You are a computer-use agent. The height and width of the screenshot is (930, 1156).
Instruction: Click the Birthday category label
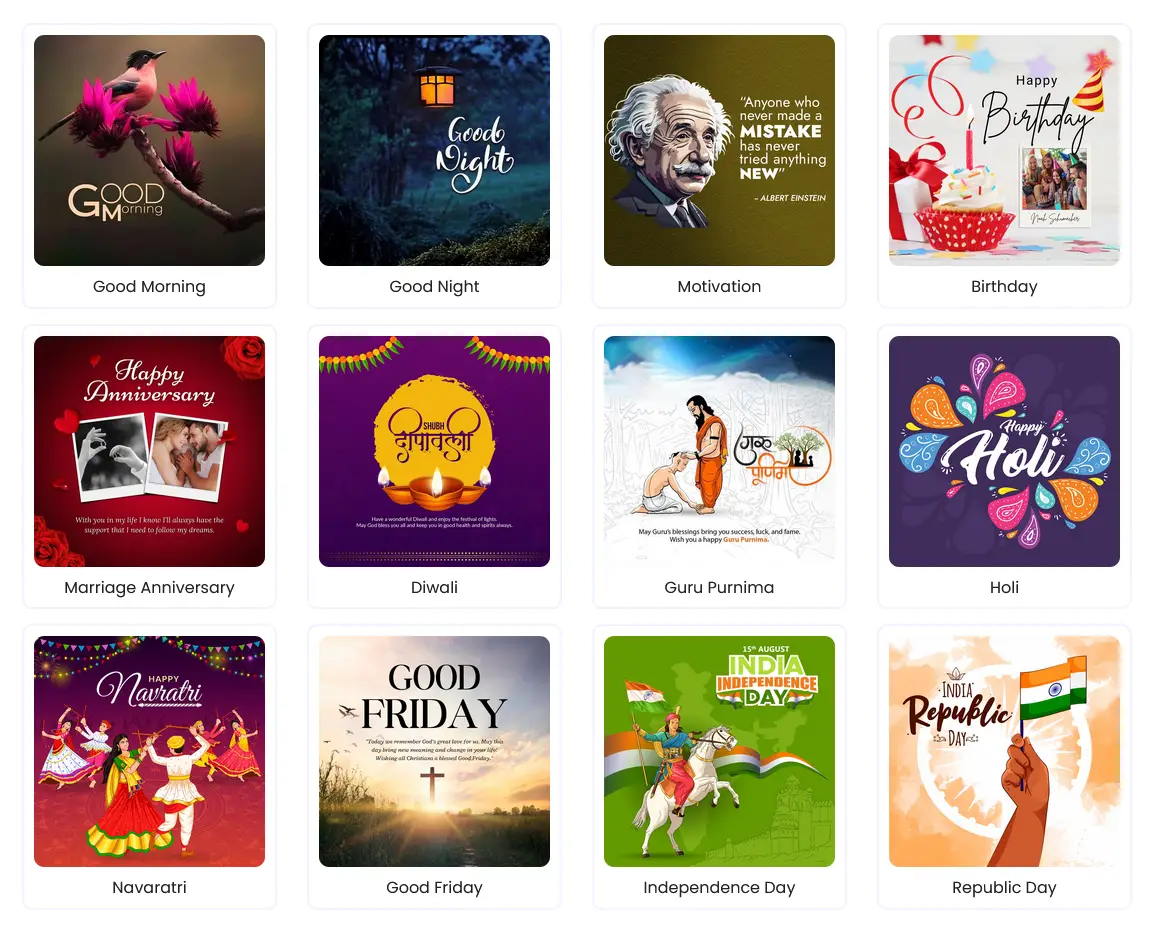coord(1004,287)
